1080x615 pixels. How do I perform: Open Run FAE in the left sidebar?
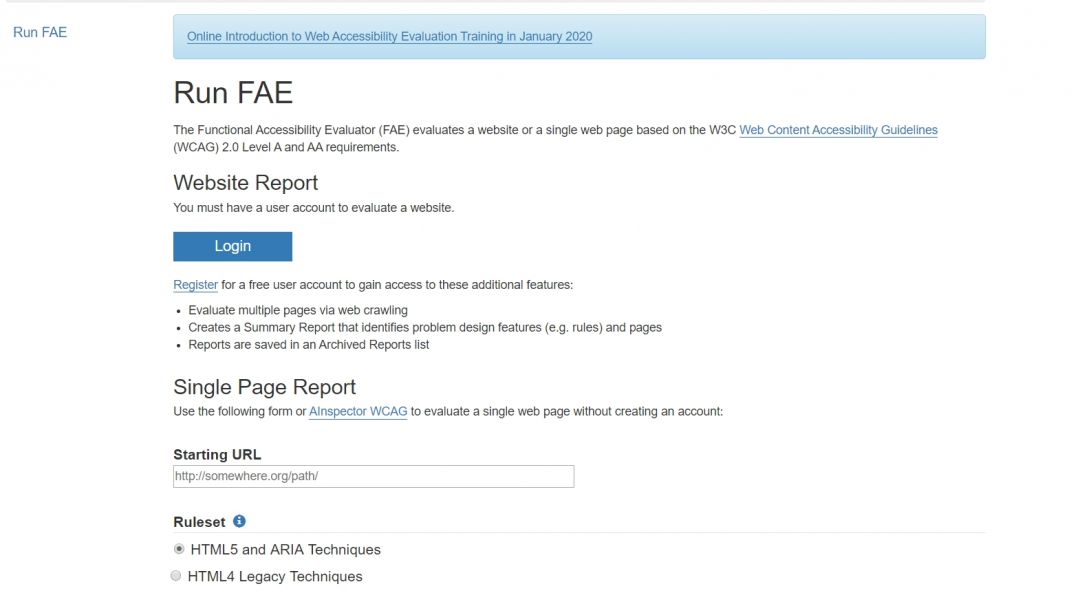[40, 32]
